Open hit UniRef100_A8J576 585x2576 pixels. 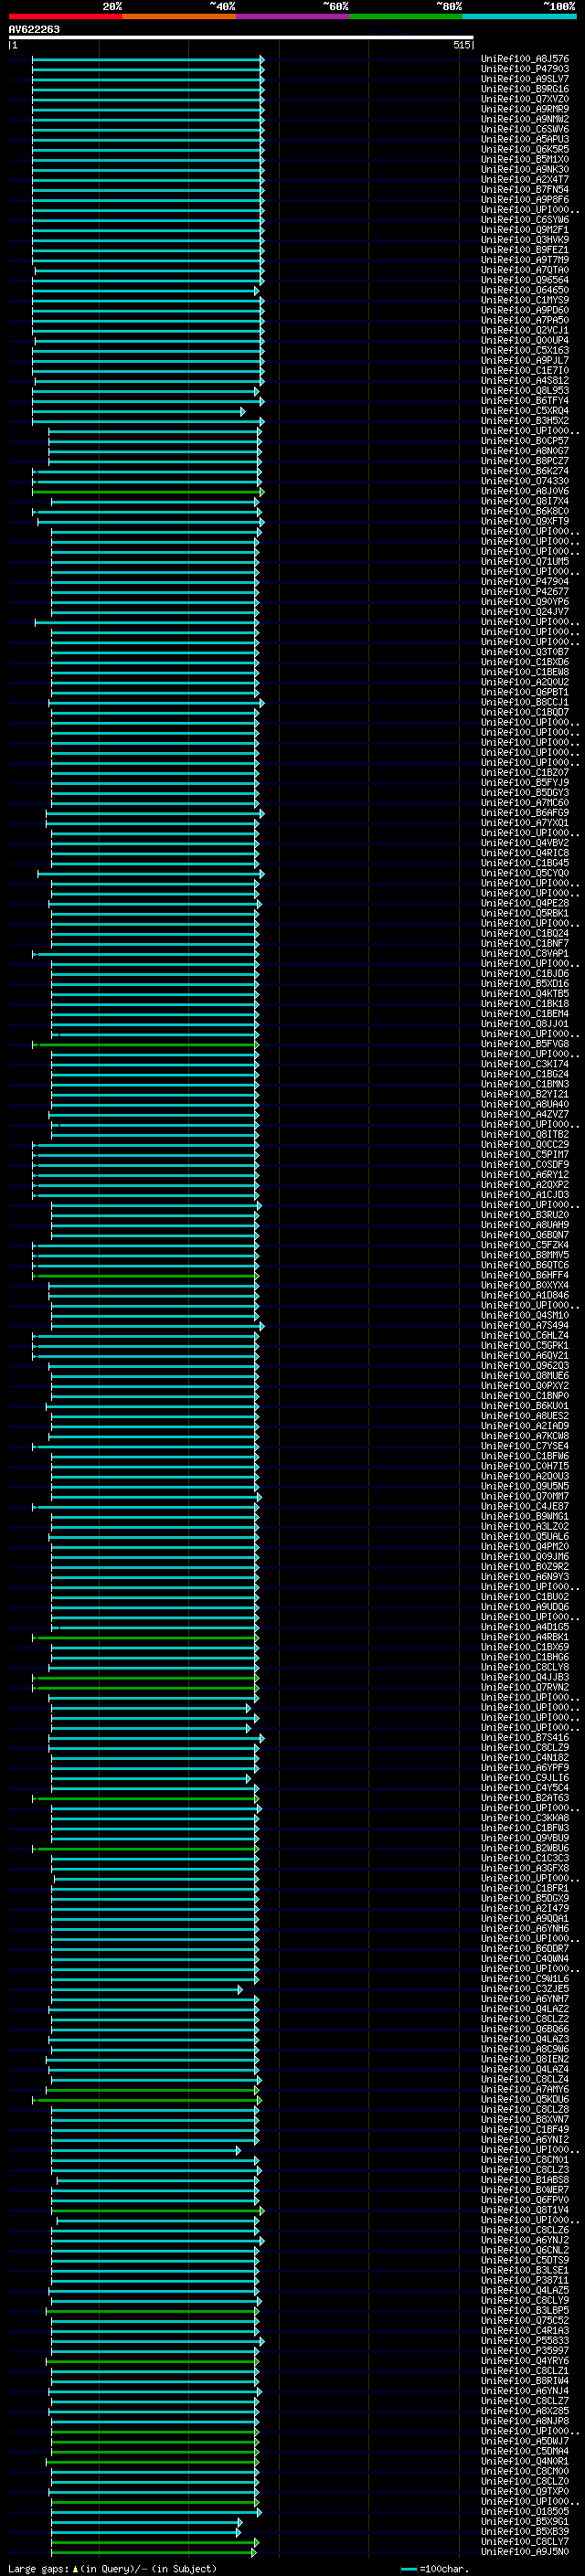[x=525, y=59]
